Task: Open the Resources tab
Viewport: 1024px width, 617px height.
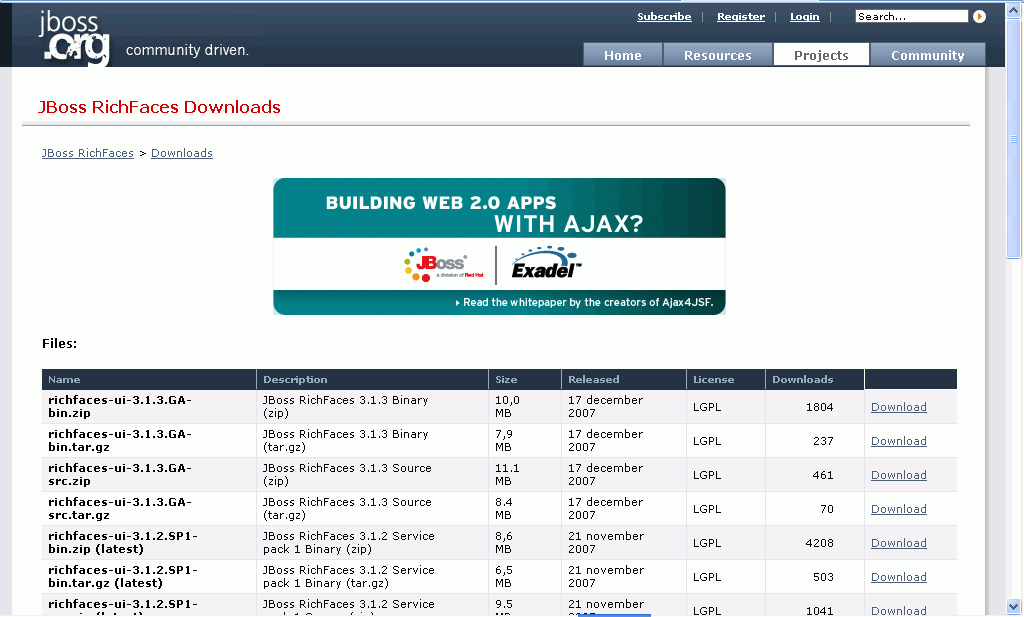Action: click(x=718, y=55)
